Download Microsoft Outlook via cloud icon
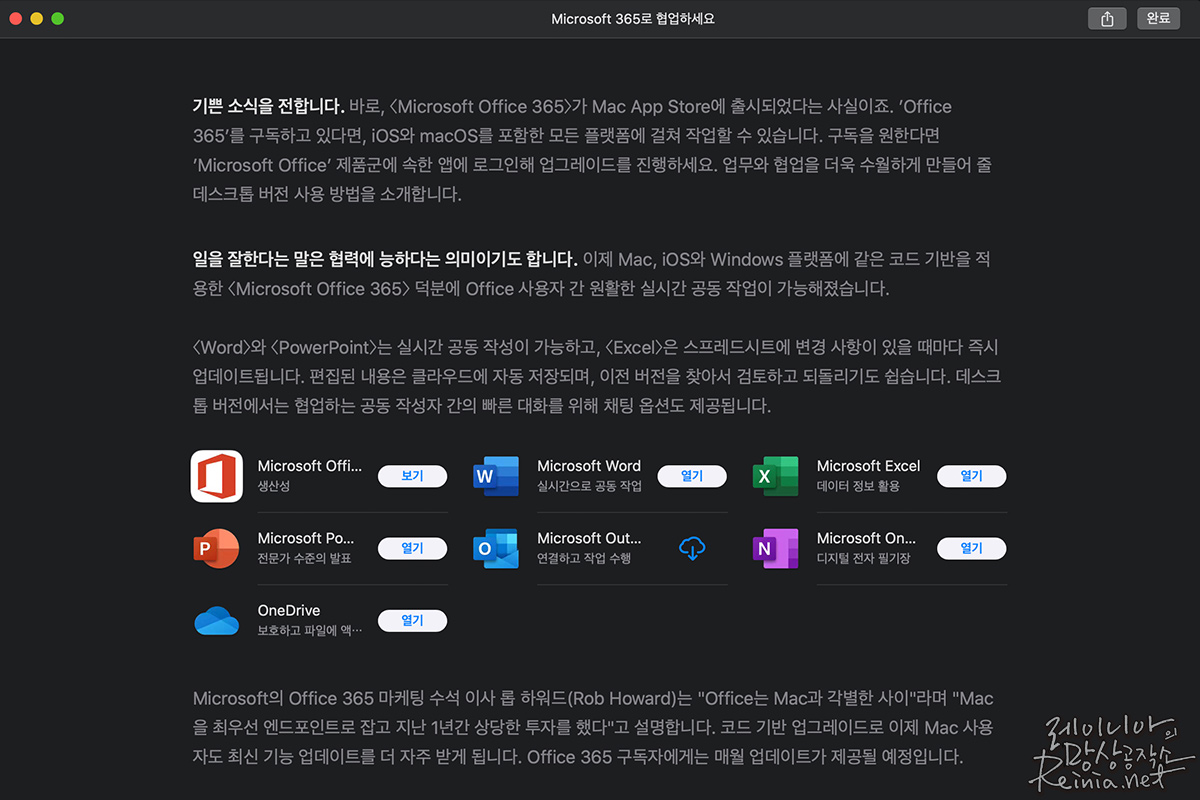 pos(692,547)
